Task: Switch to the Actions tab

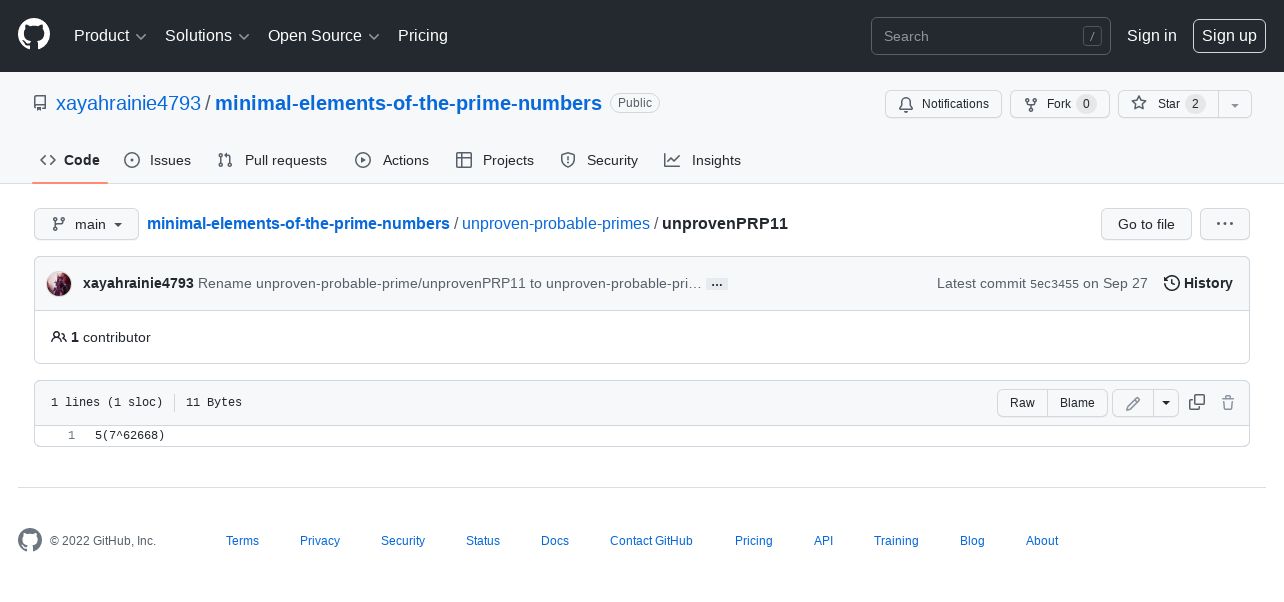Action: click(x=392, y=160)
